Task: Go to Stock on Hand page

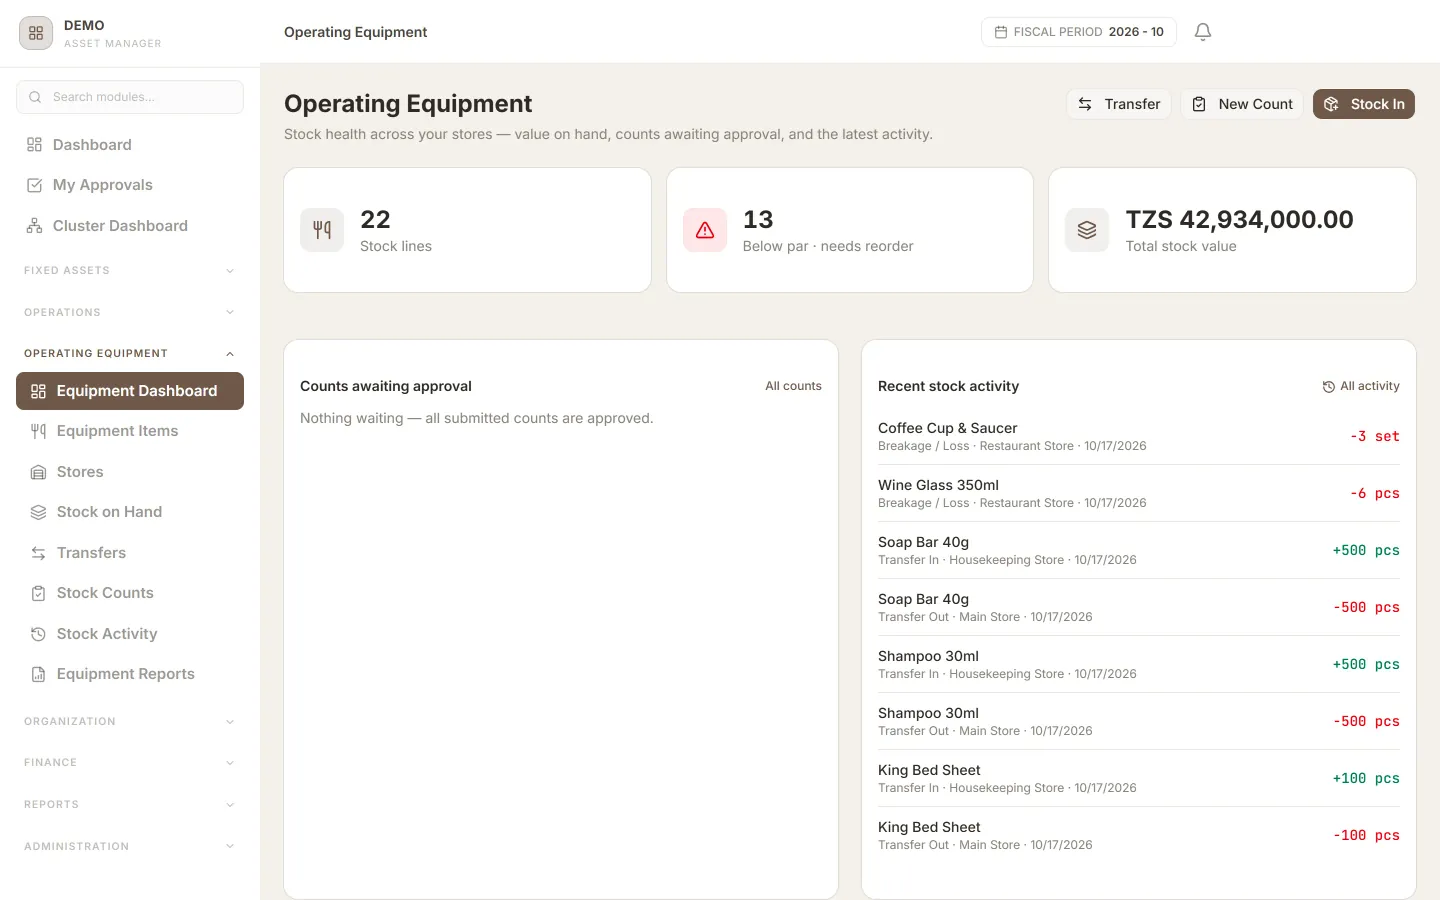Action: coord(130,512)
